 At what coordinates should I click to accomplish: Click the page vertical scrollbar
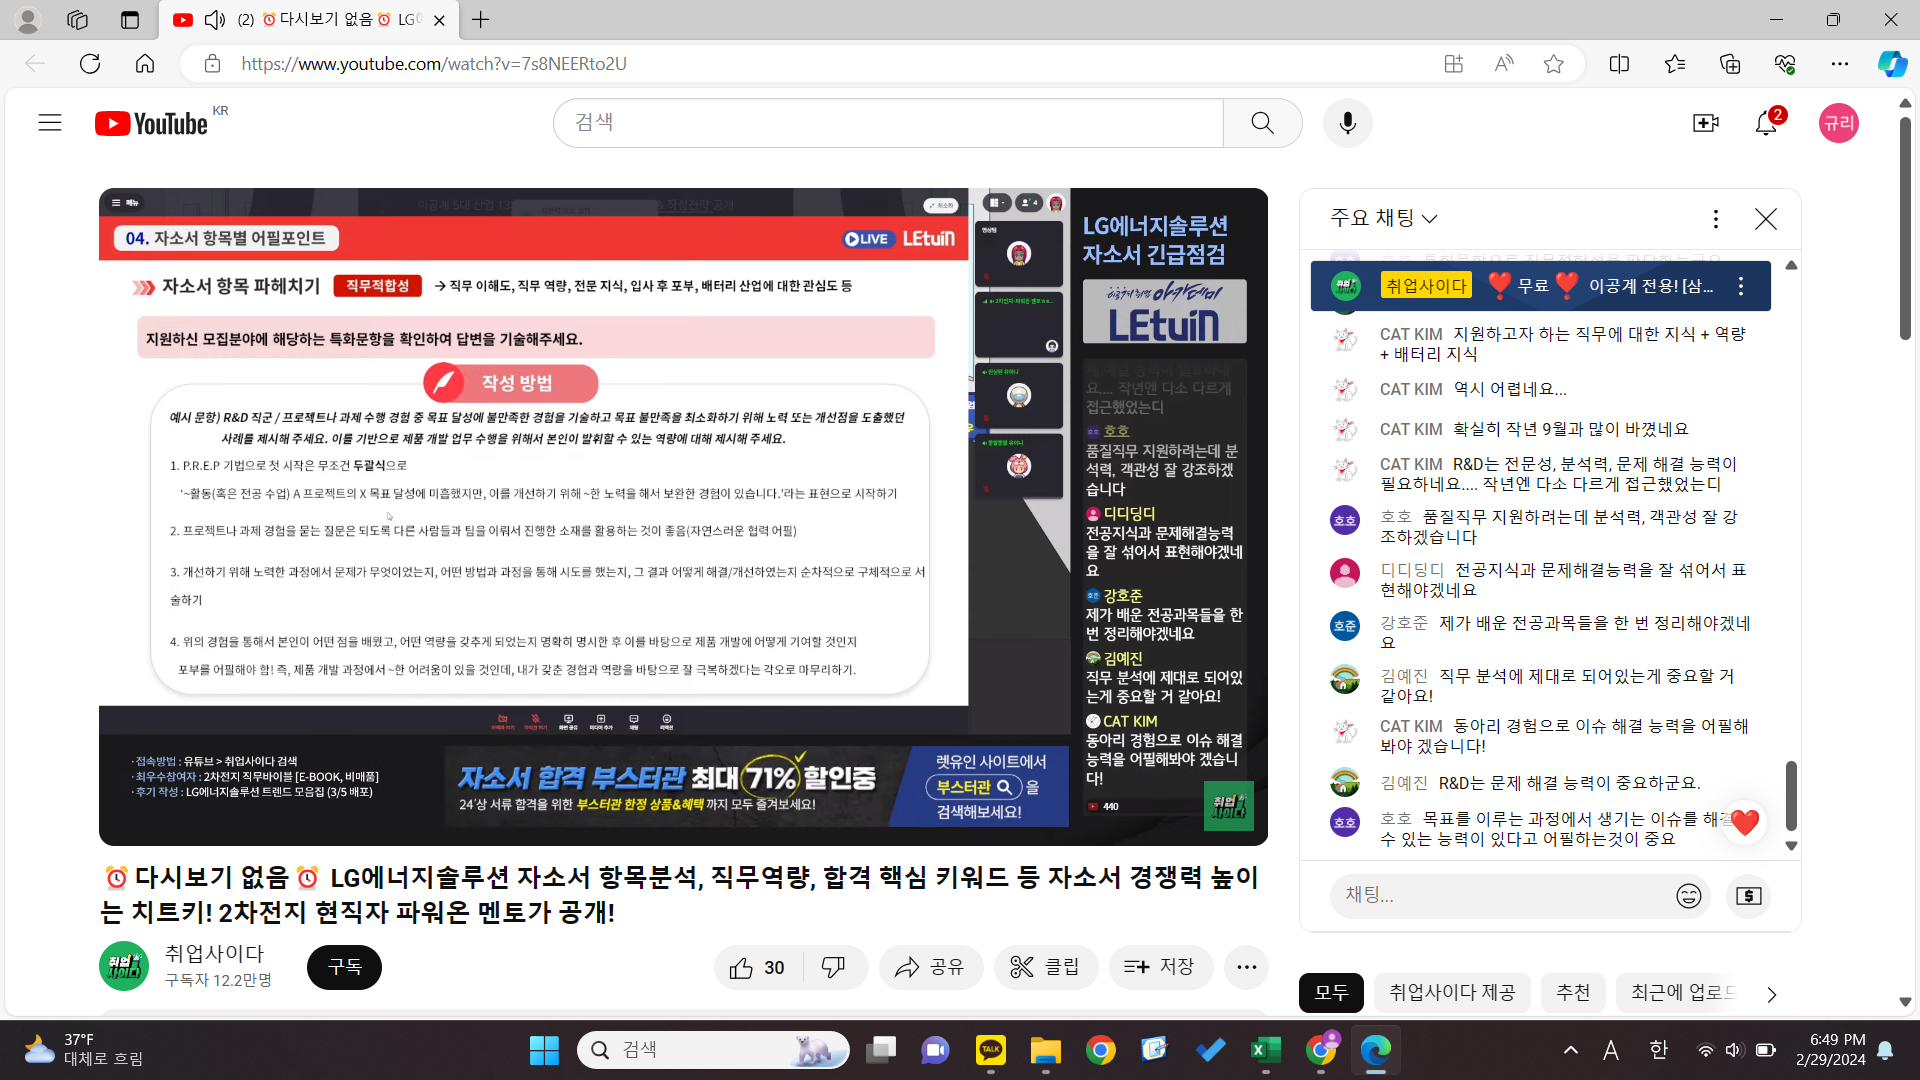coord(1905,230)
